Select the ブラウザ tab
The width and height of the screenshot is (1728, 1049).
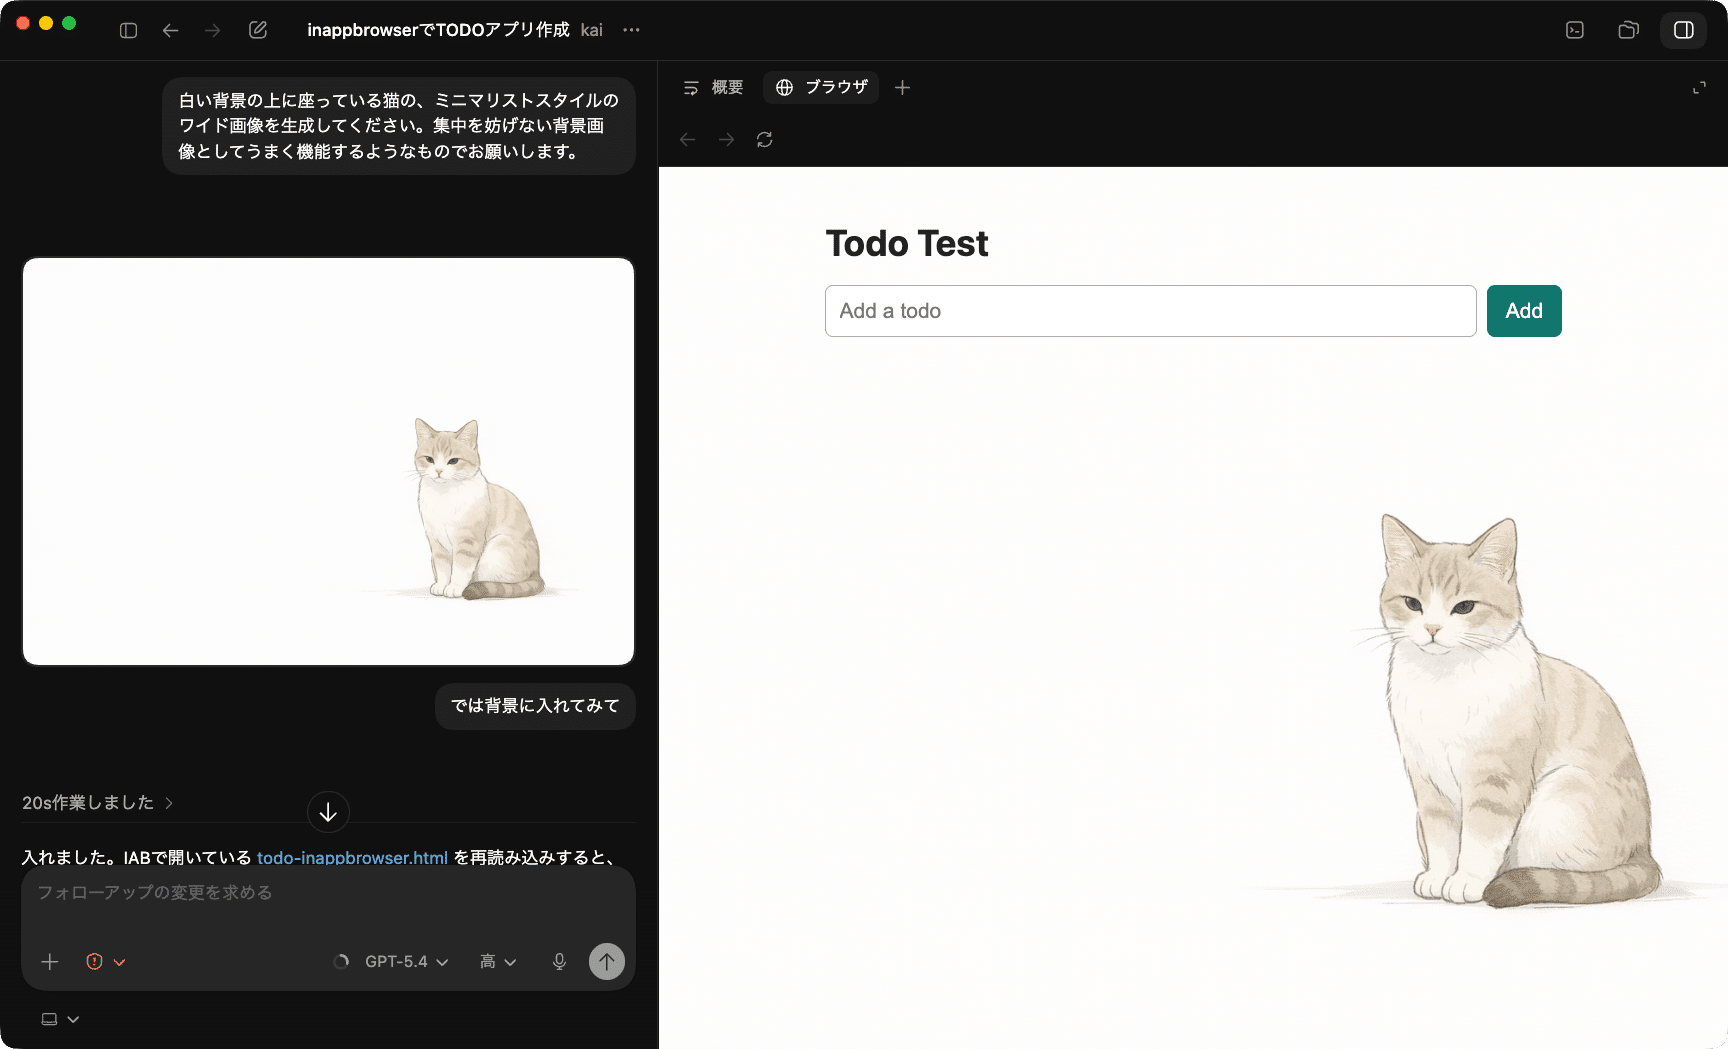pos(821,88)
